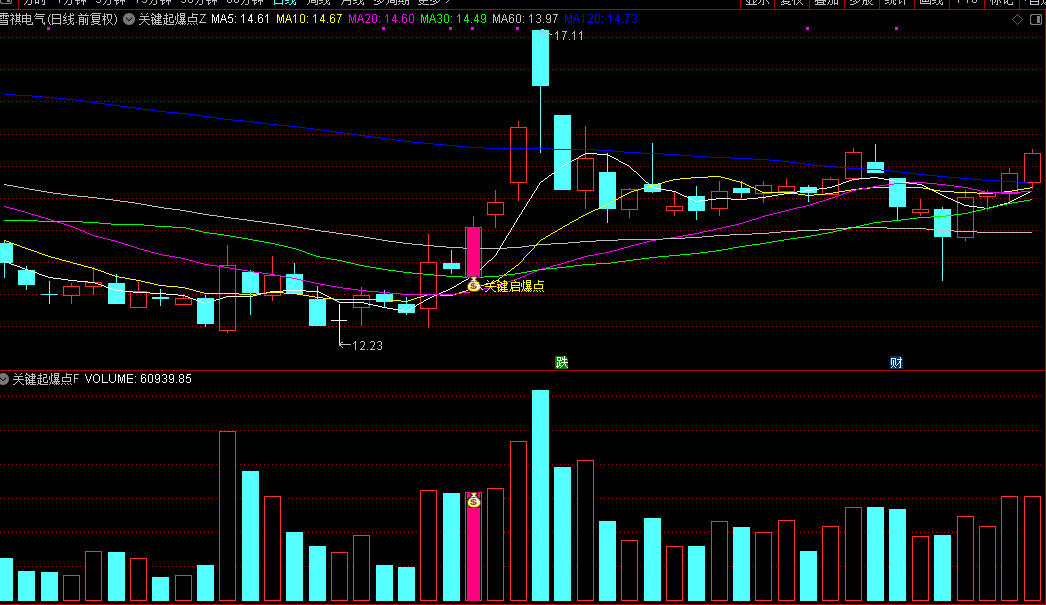Select the MA60: 13.97 label
This screenshot has height=605, width=1046.
point(525,19)
